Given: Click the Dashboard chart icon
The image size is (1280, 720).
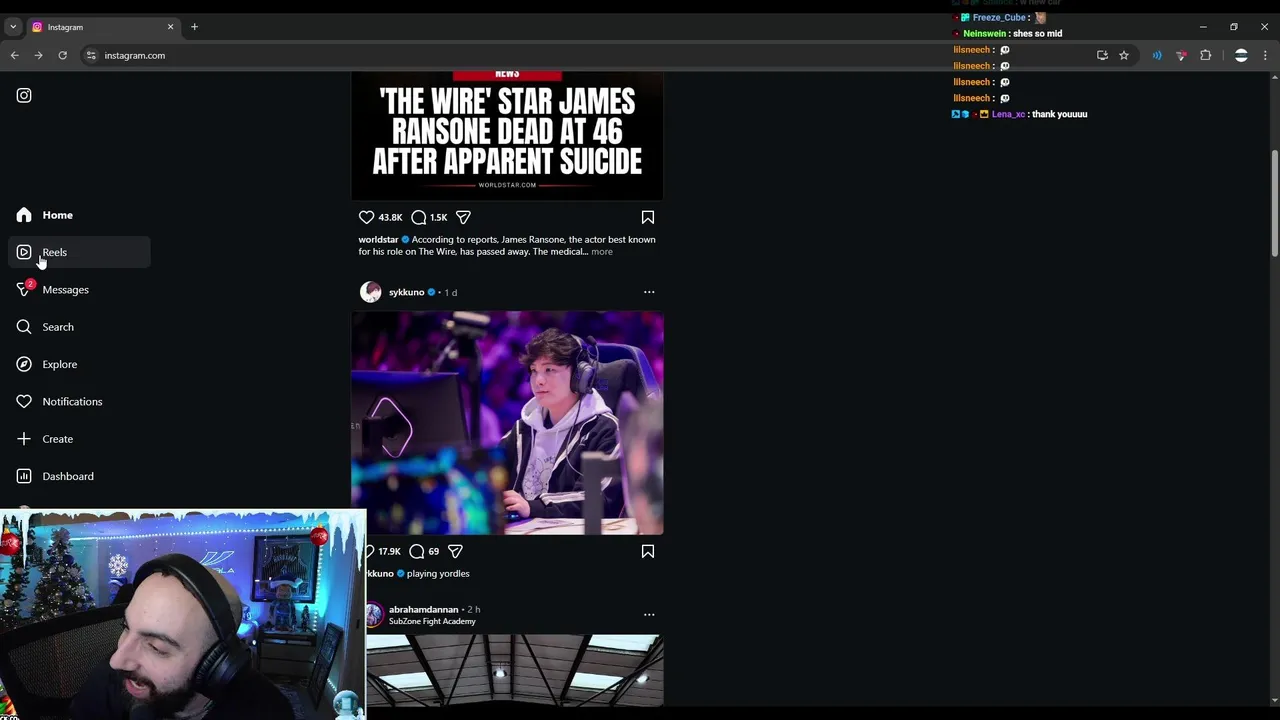Looking at the screenshot, I should [x=24, y=476].
